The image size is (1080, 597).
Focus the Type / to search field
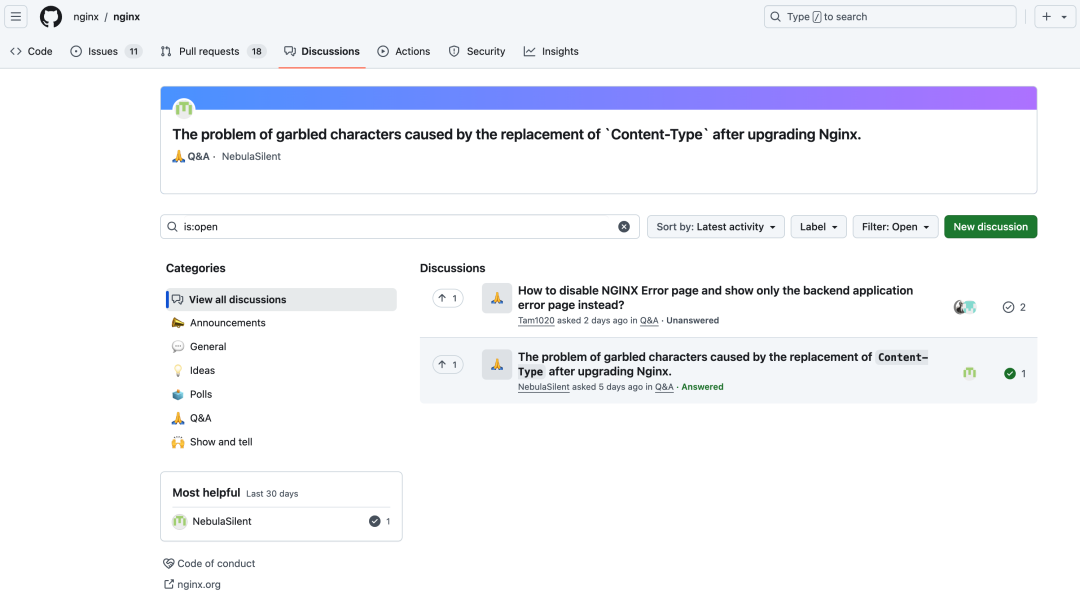coord(890,17)
